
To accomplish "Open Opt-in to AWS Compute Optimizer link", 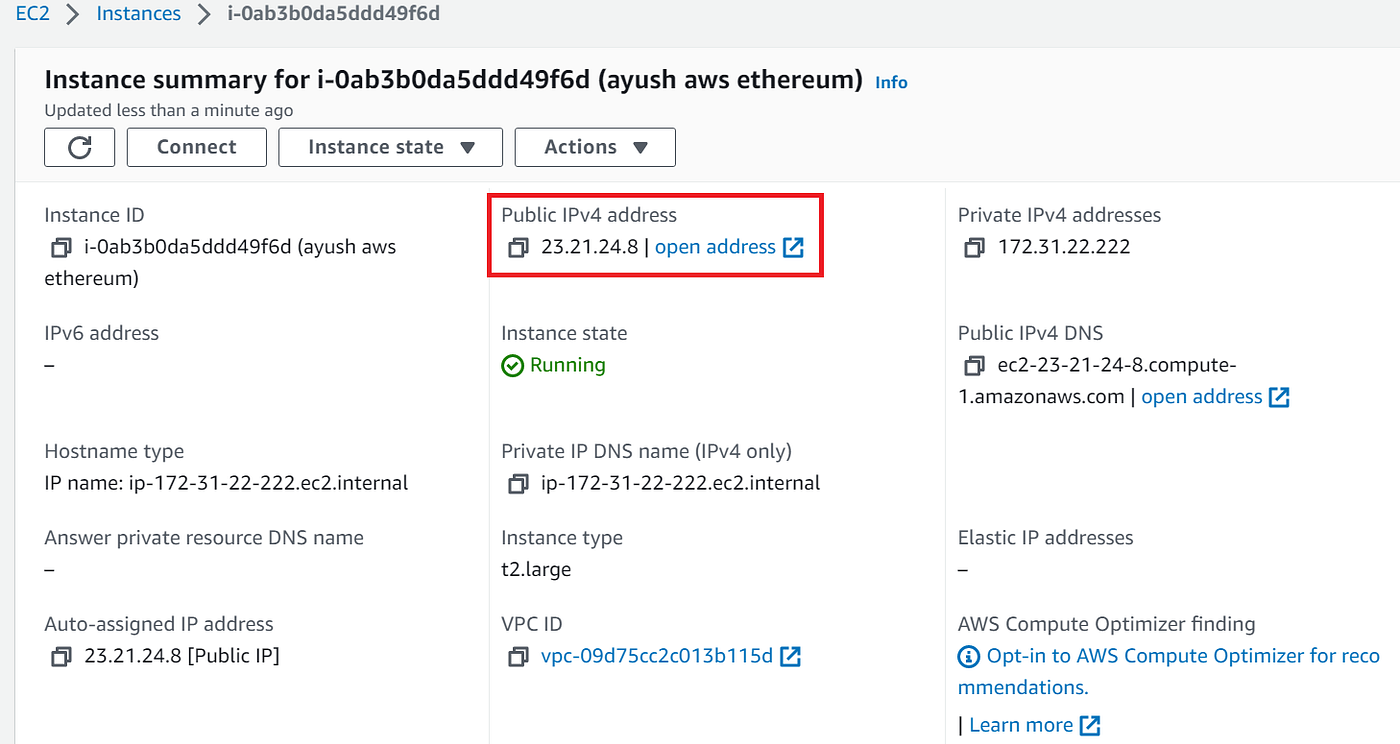I will (x=1170, y=671).
